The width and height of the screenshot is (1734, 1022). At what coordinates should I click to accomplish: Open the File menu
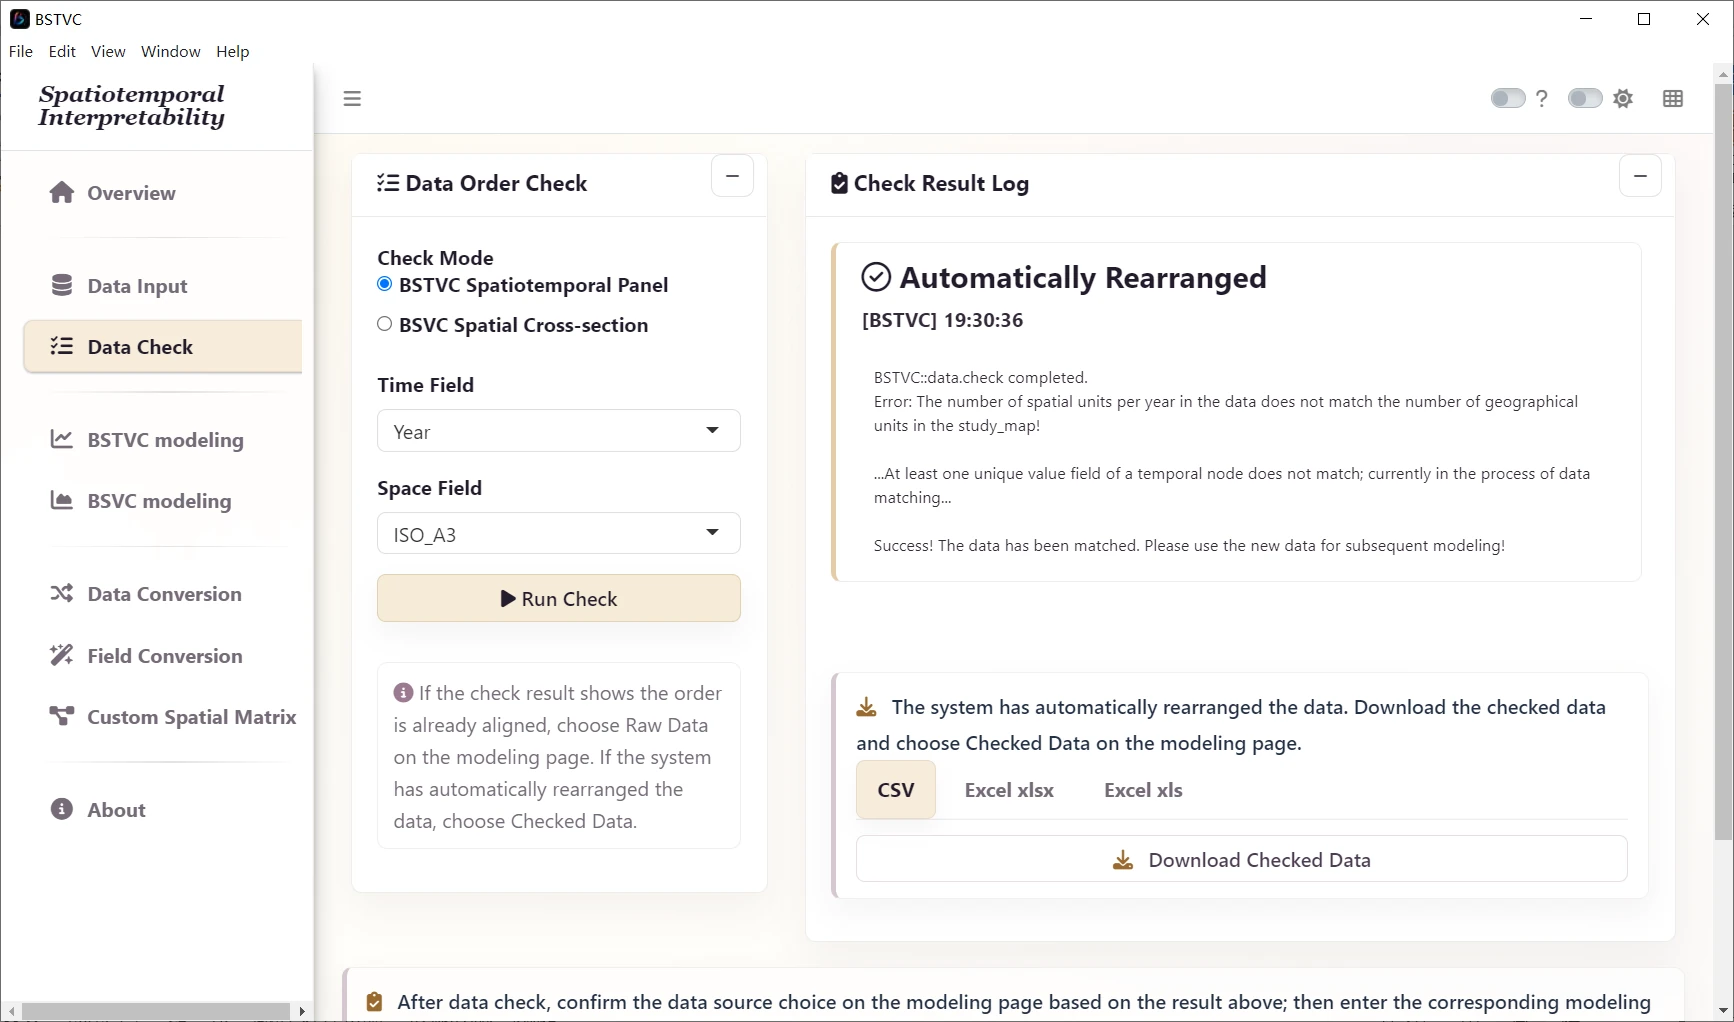(x=21, y=51)
